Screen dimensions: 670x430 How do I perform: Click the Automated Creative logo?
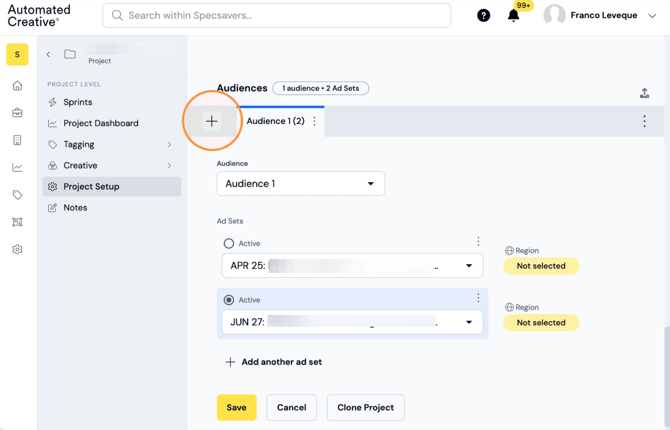pos(39,16)
